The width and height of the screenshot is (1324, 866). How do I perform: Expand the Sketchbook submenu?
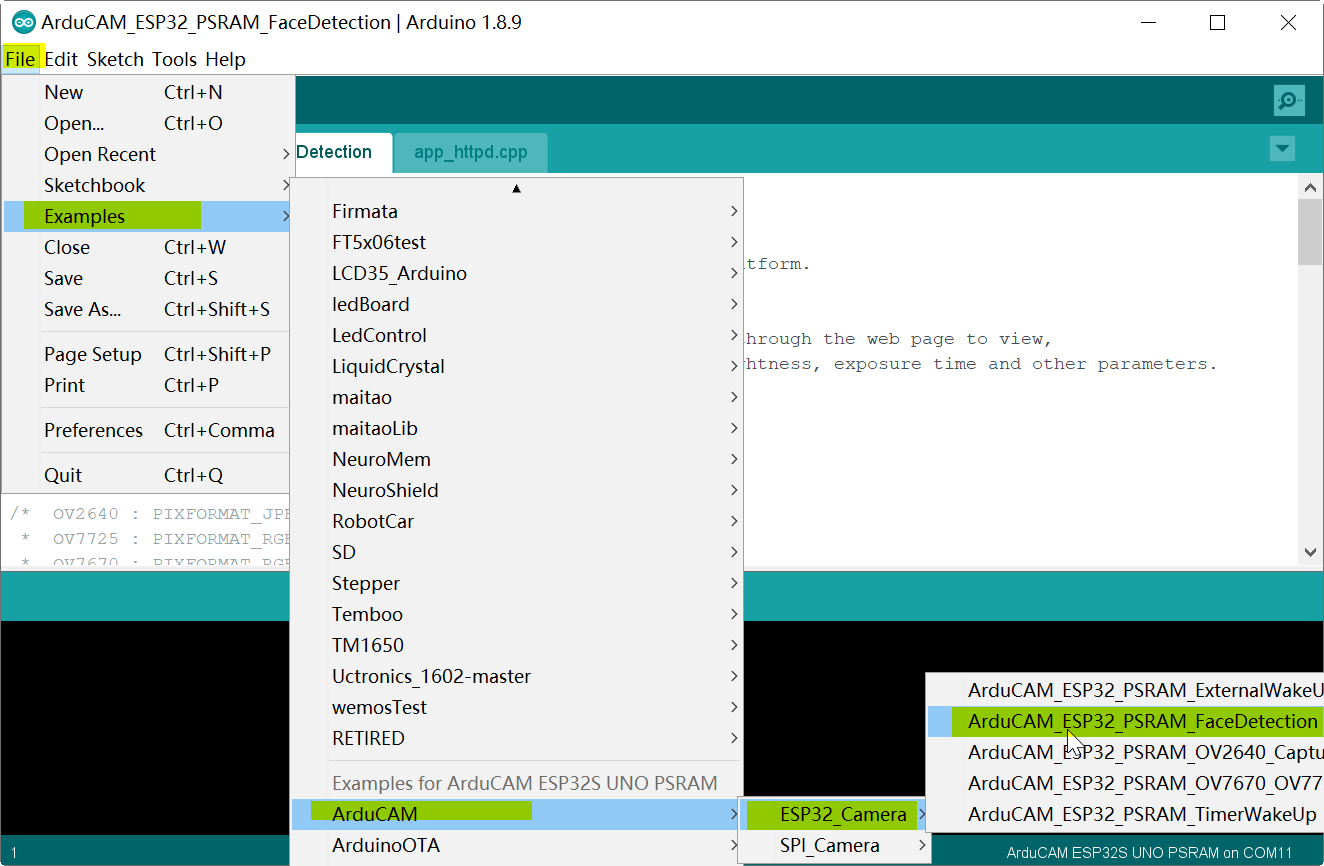[148, 185]
